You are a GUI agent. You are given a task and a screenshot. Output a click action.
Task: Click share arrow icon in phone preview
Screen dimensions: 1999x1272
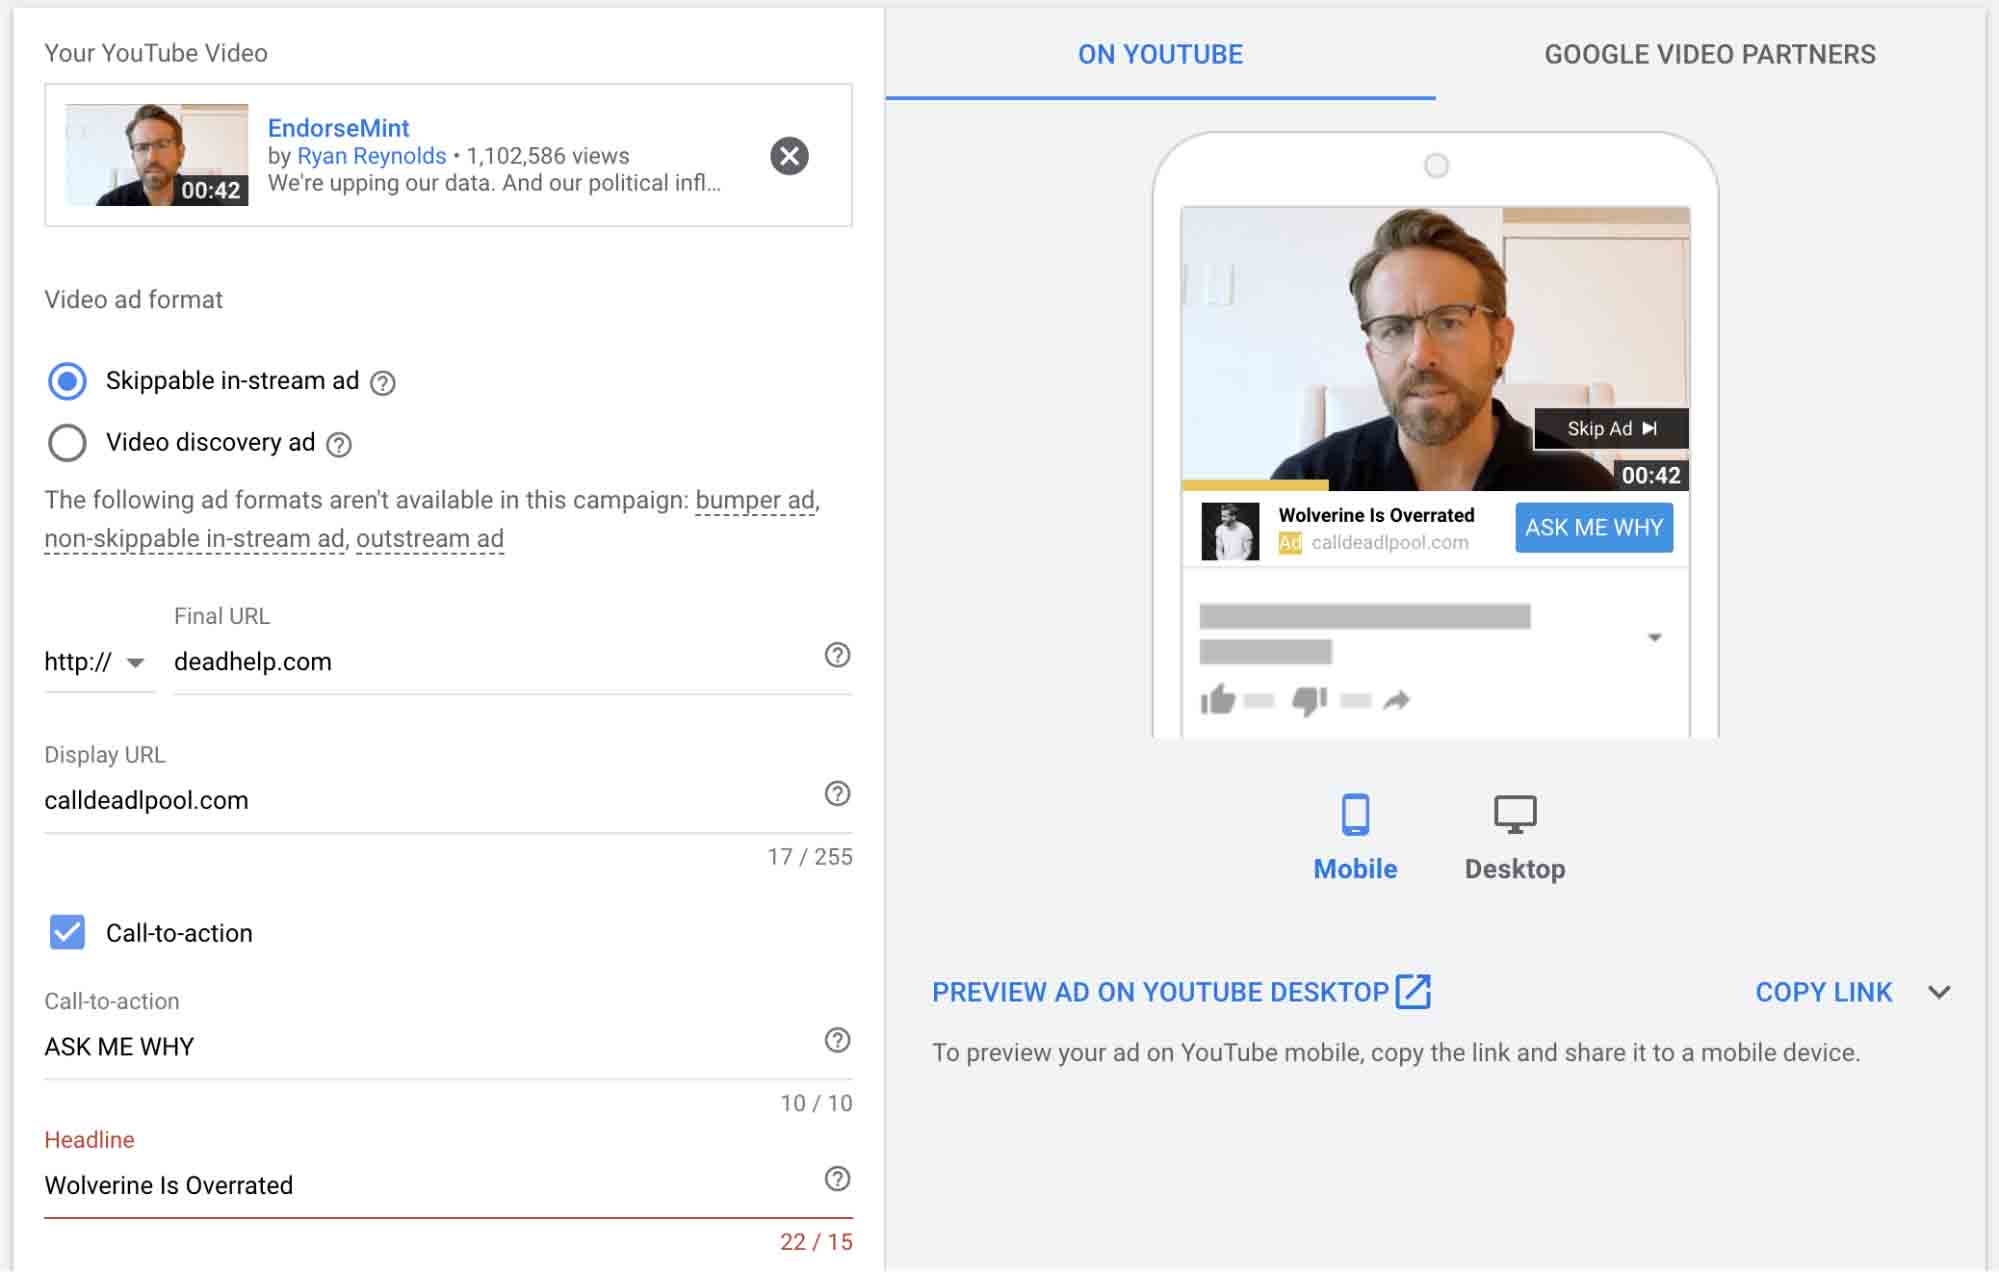click(1396, 700)
